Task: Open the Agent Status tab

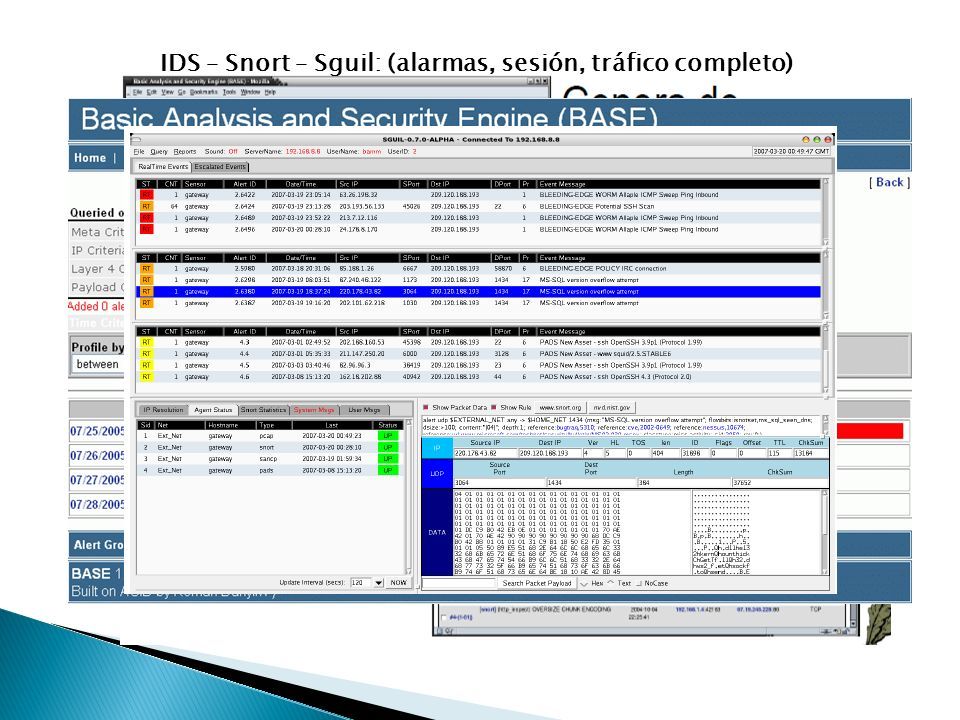Action: click(213, 410)
